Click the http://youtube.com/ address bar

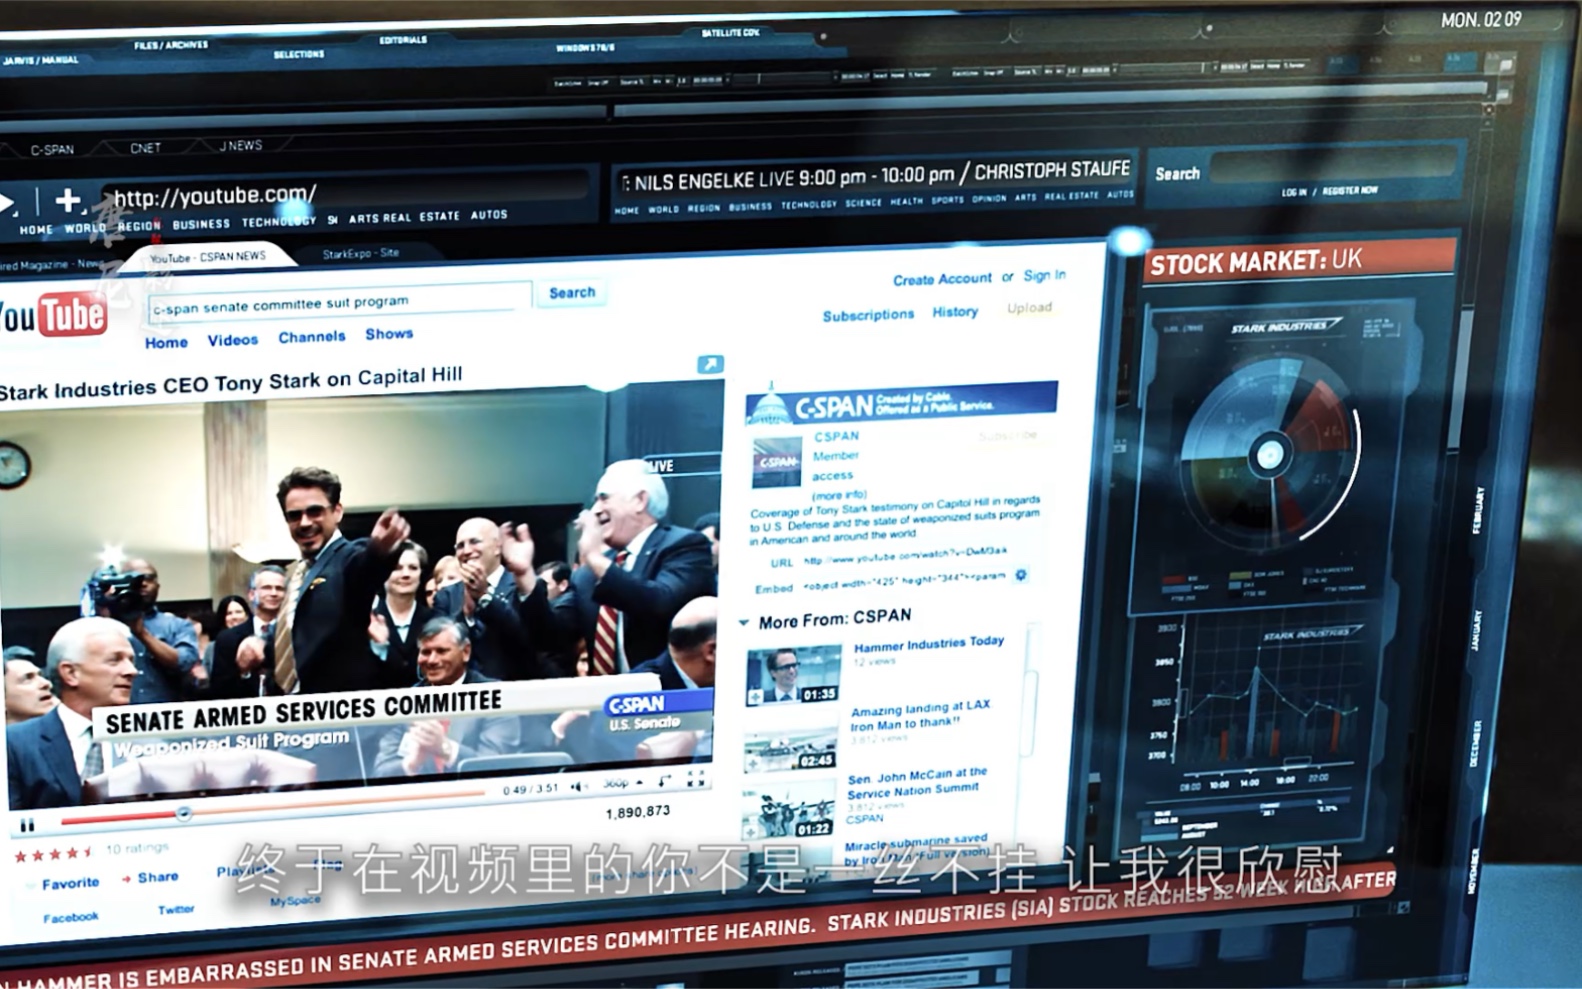[345, 192]
